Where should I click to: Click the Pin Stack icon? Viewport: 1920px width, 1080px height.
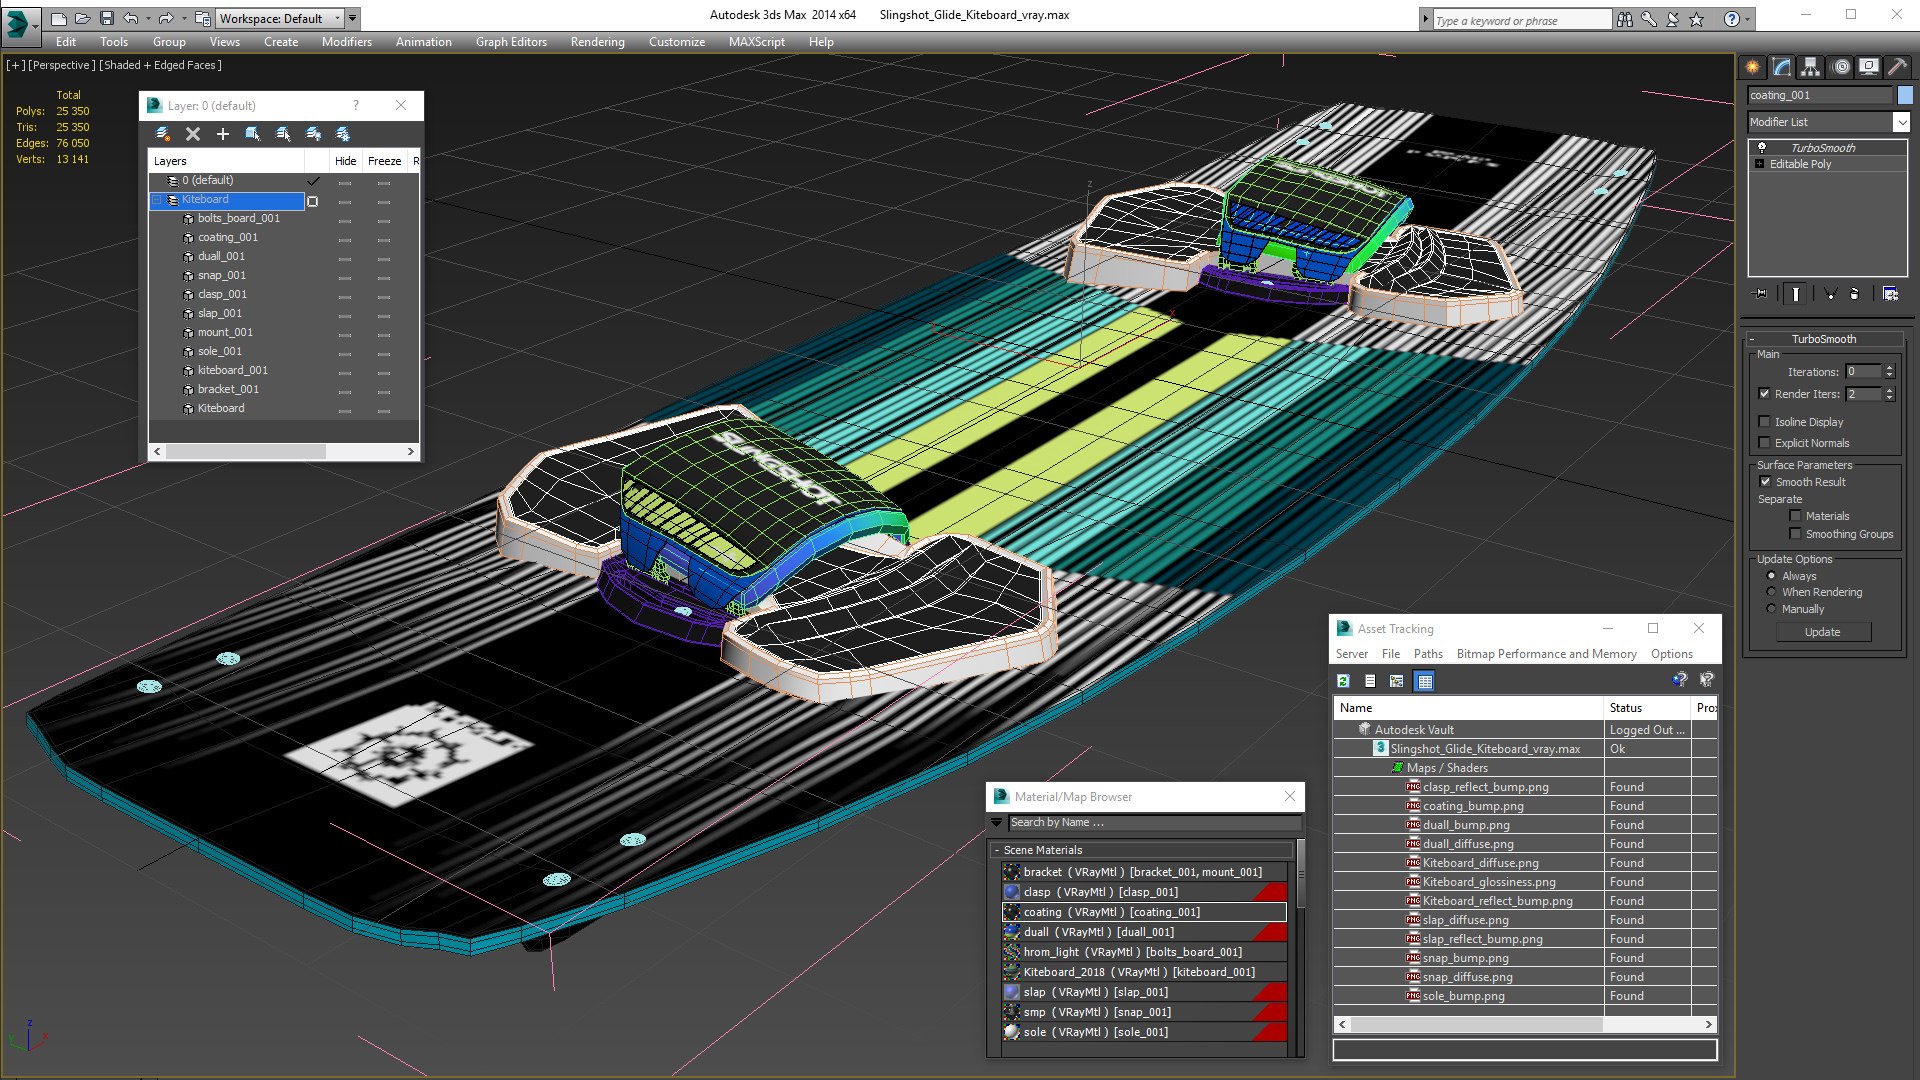(x=1761, y=294)
